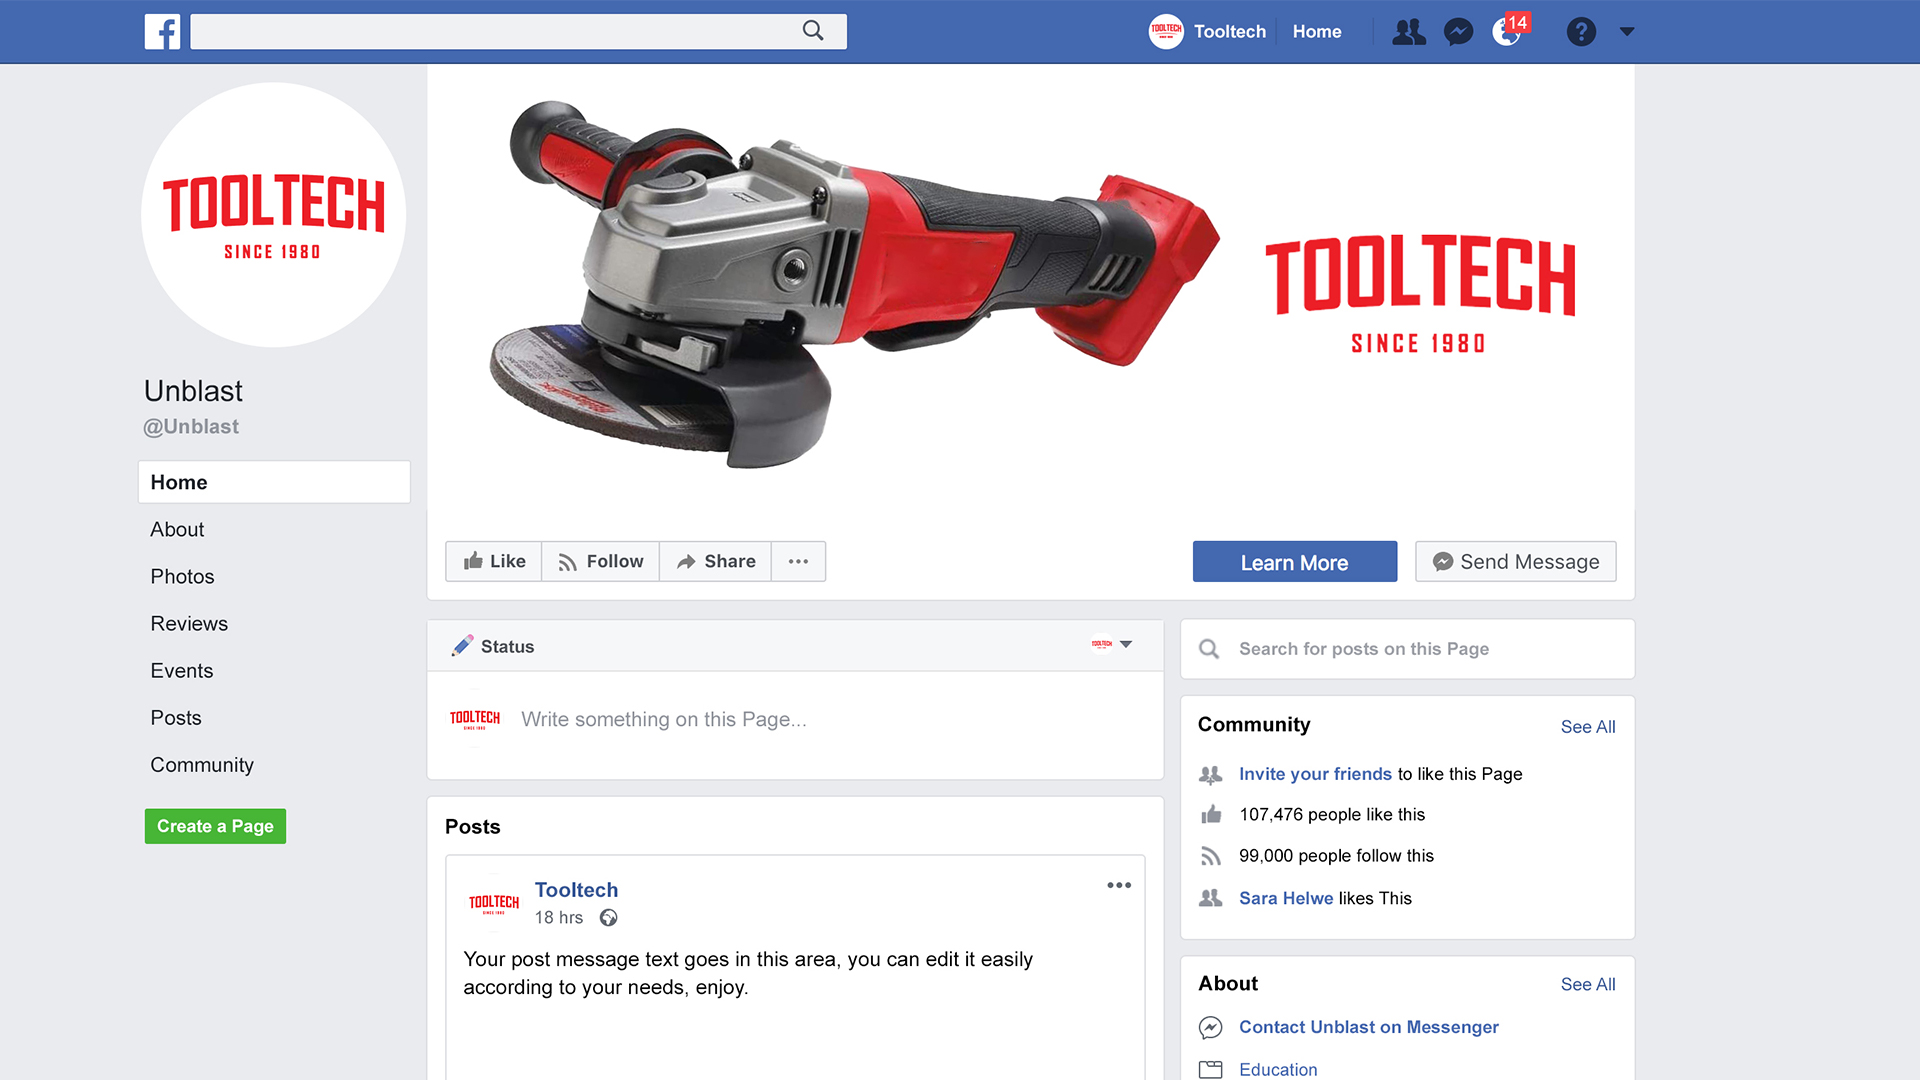Open the Reviews section in sidebar
The image size is (1920, 1080).
(189, 623)
